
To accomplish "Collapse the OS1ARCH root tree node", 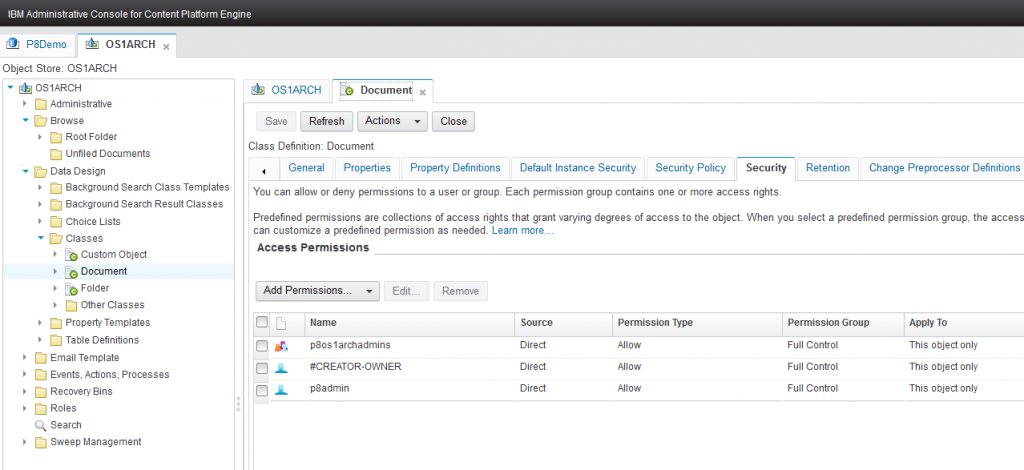I will click(x=10, y=87).
